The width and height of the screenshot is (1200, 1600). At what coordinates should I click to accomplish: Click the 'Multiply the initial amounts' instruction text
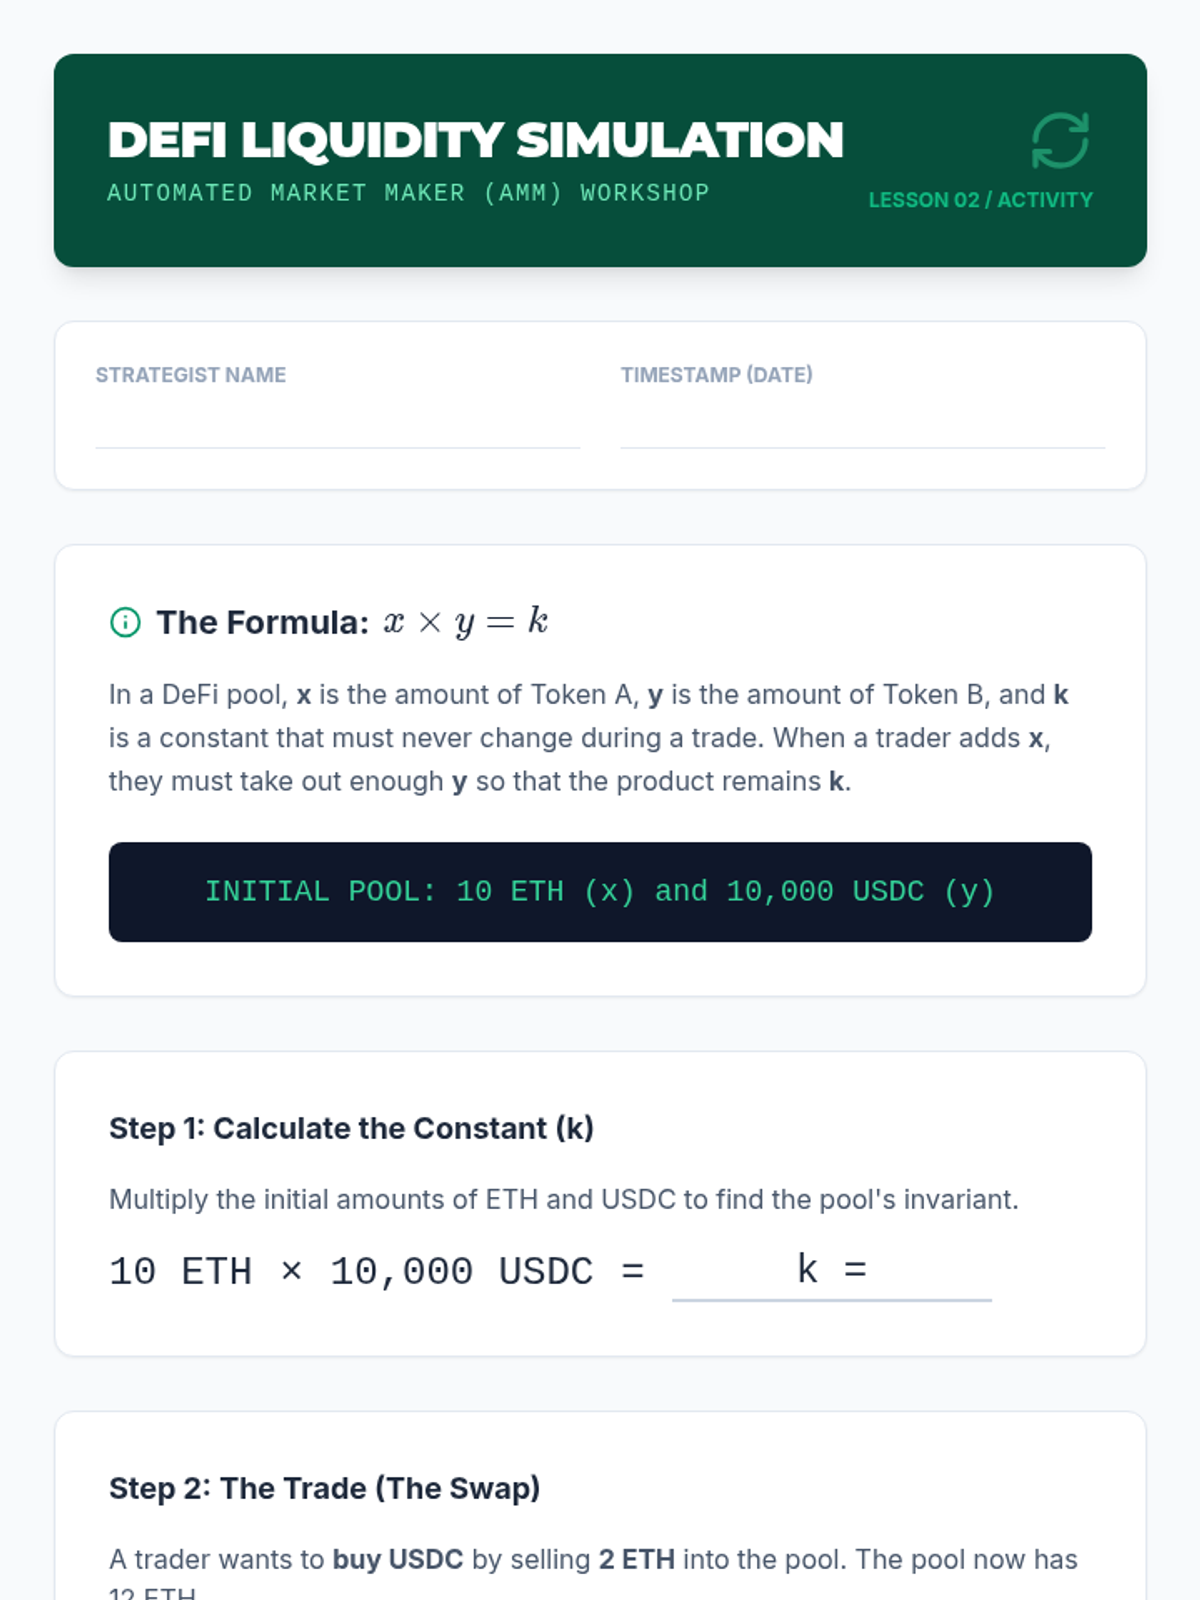coord(563,1199)
